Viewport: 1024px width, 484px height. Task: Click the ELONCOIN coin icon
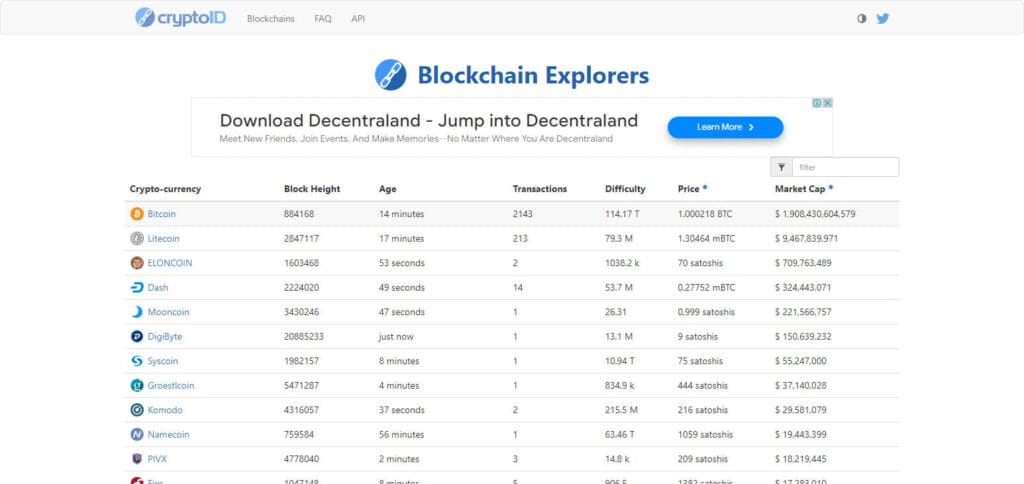tap(136, 263)
